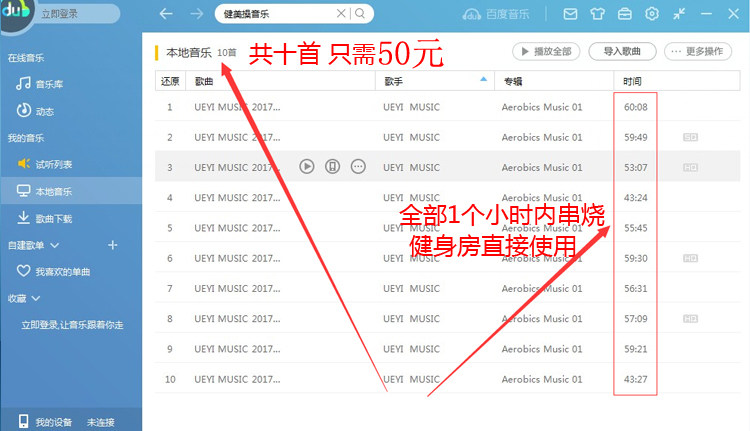
Task: Click the forward navigation arrow
Action: pos(197,14)
